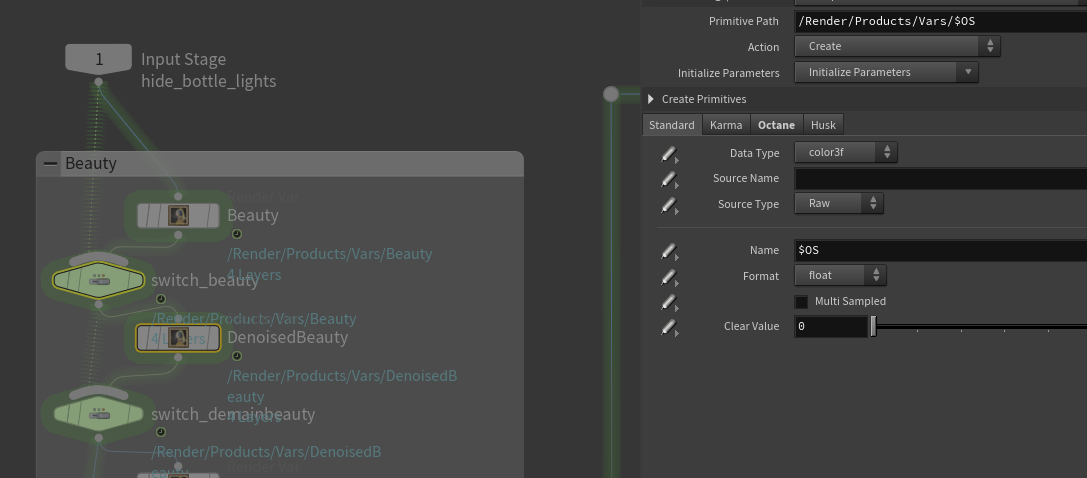Click the pencil toggle beside Multi Sampled

[x=668, y=302]
